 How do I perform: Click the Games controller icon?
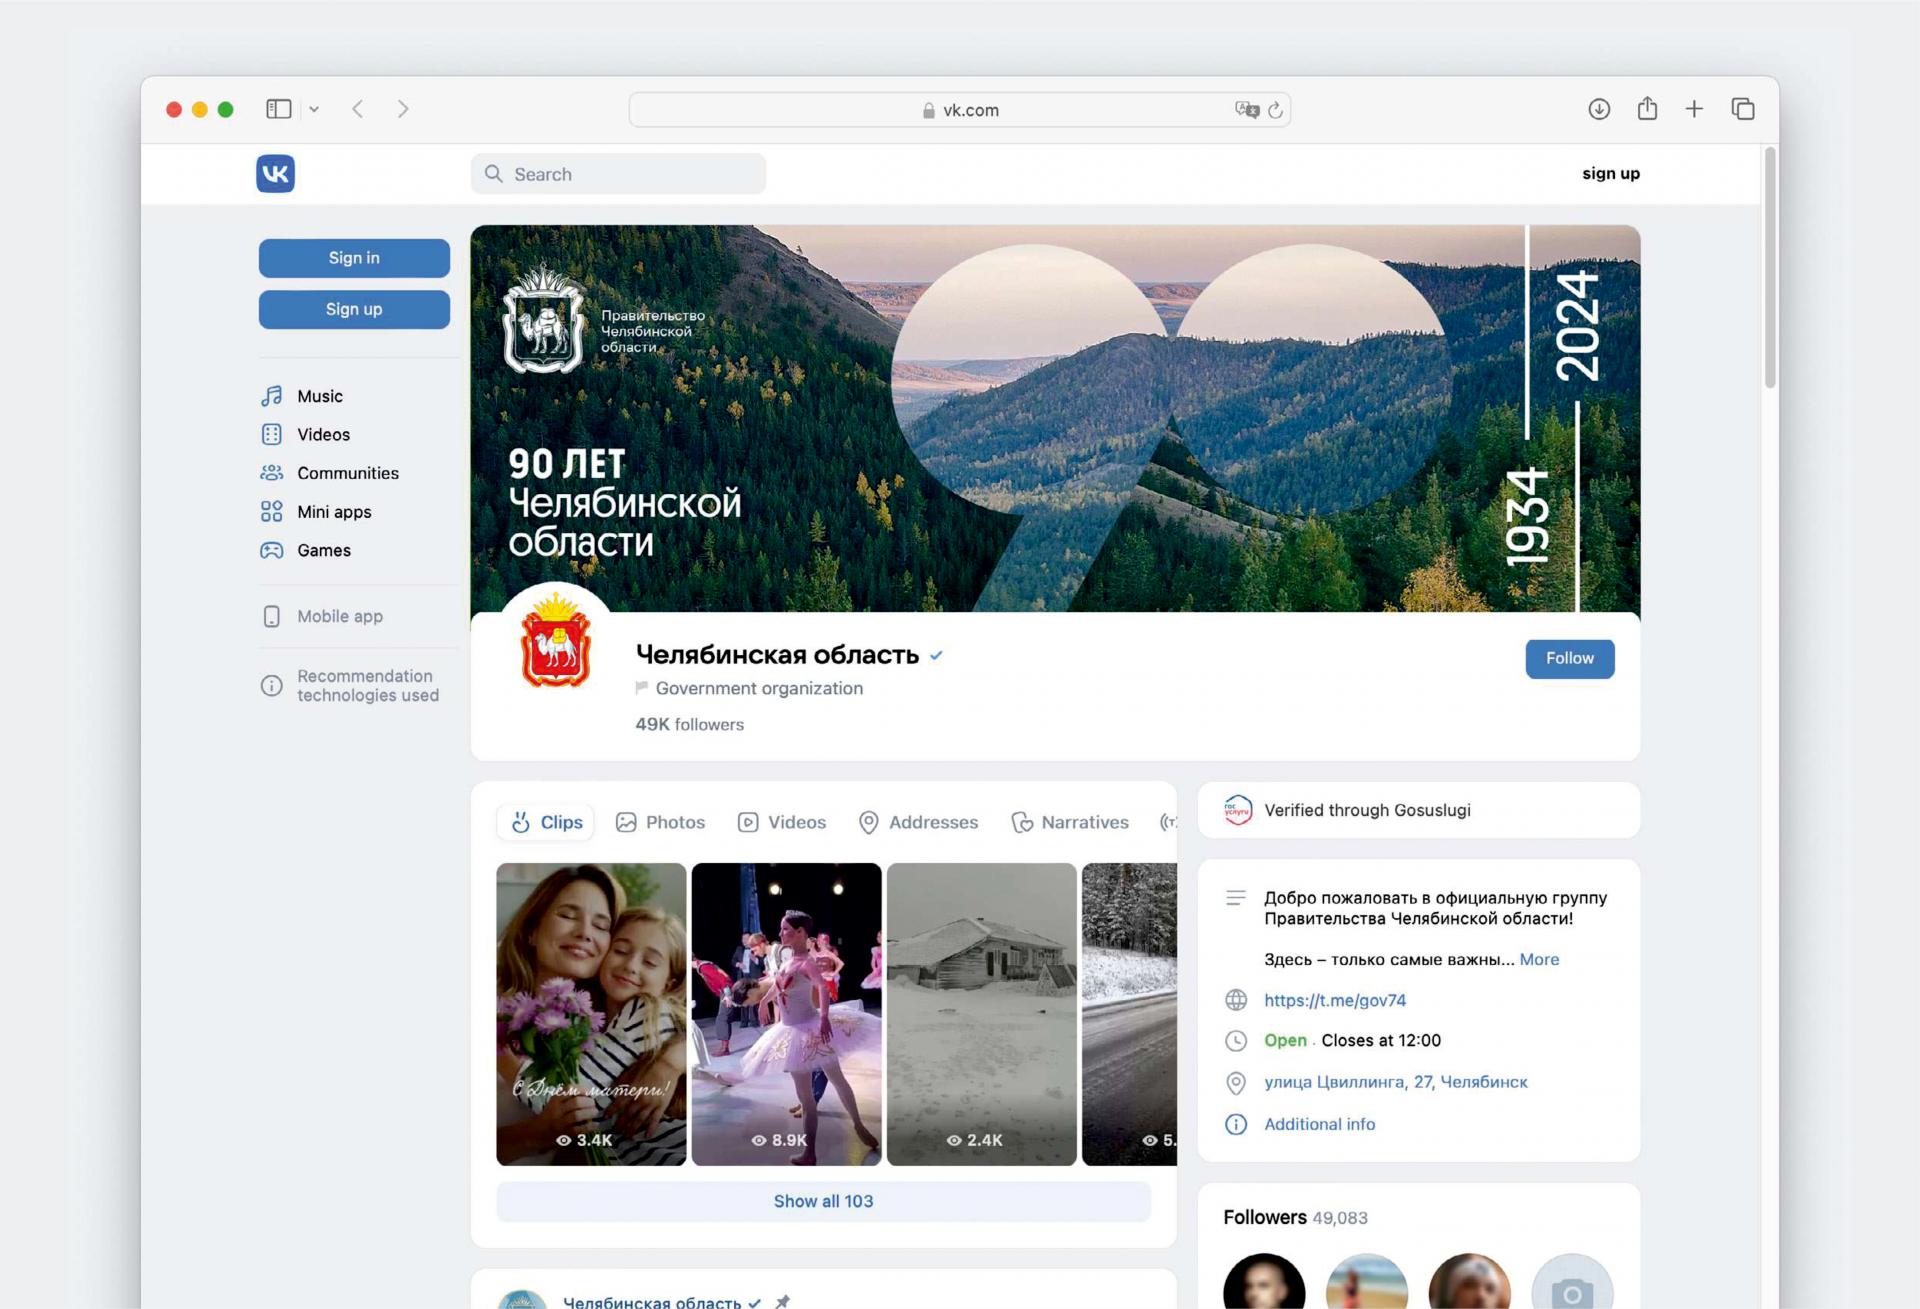click(272, 550)
